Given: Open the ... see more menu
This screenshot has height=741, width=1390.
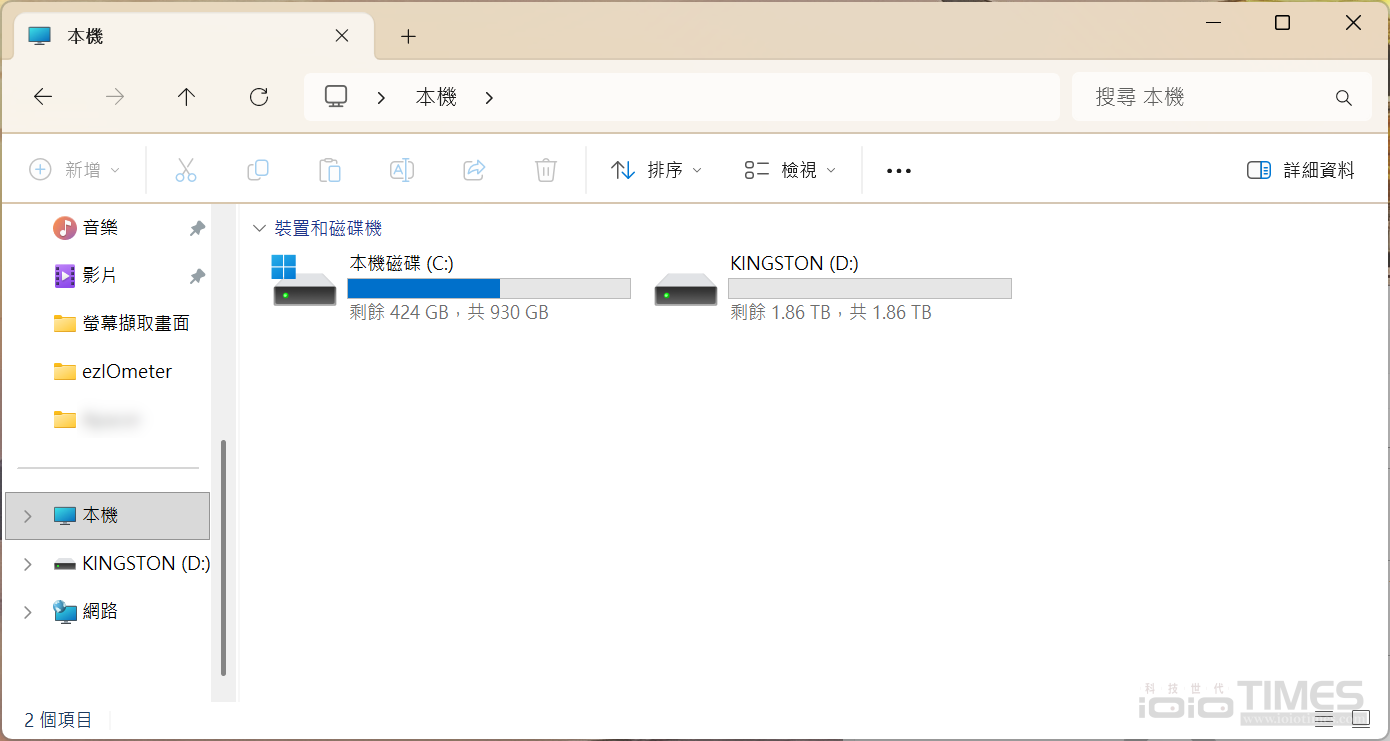Looking at the screenshot, I should click(x=898, y=169).
